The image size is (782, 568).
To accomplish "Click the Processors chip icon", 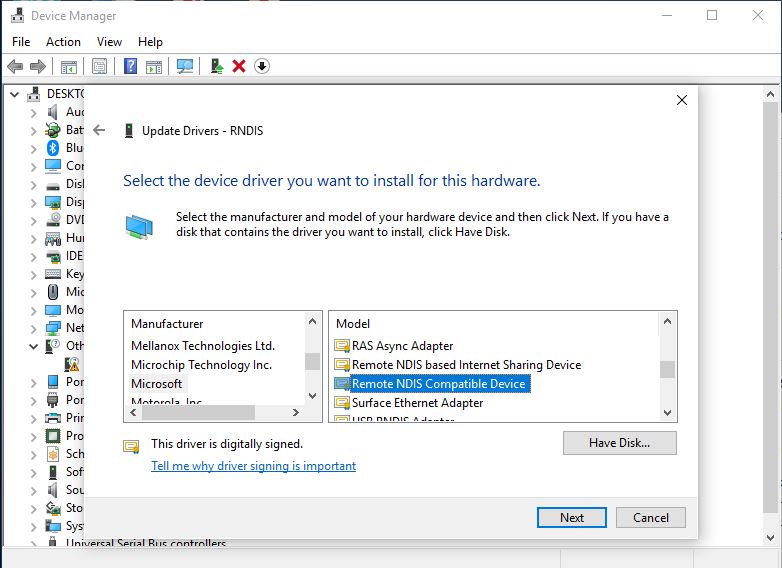I will coord(53,436).
